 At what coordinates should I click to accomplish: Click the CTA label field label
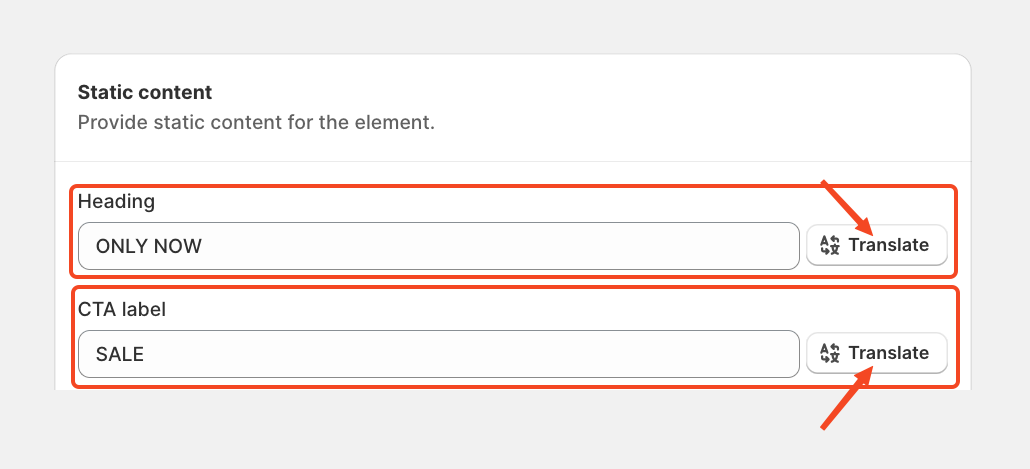pyautogui.click(x=122, y=309)
